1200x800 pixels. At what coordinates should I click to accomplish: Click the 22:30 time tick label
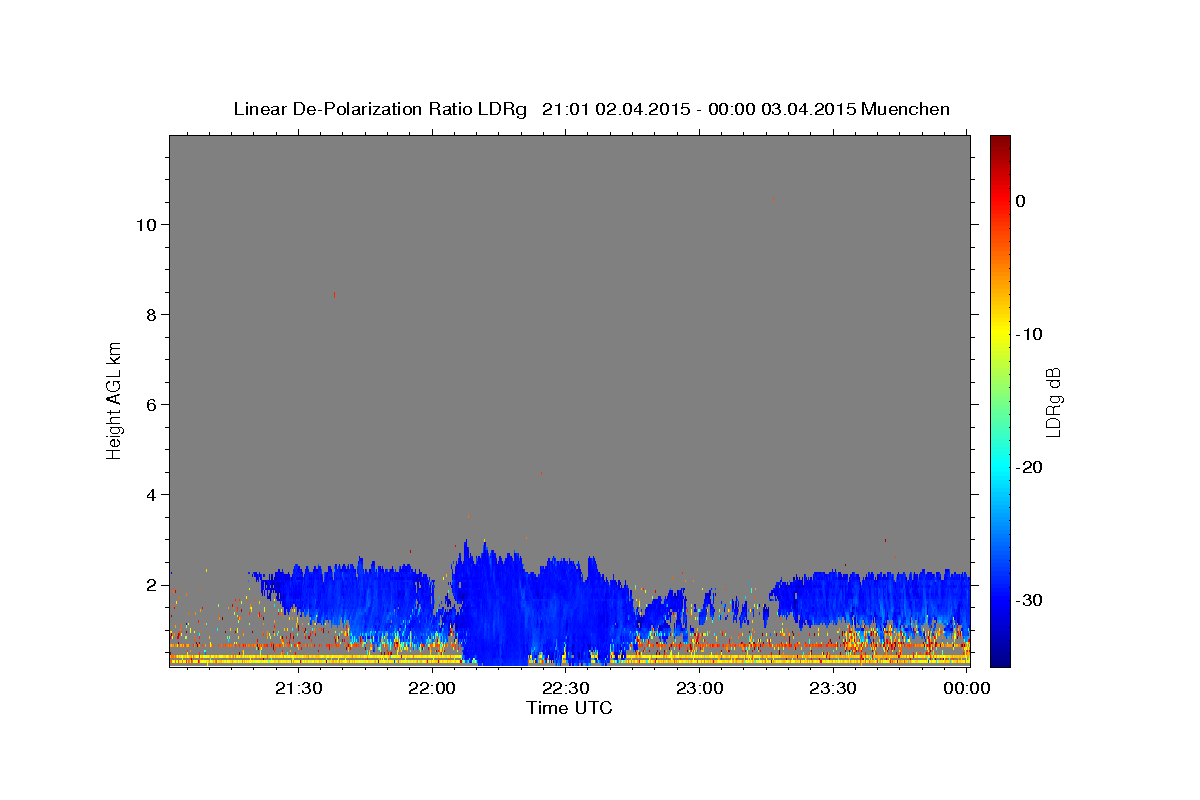click(x=565, y=688)
